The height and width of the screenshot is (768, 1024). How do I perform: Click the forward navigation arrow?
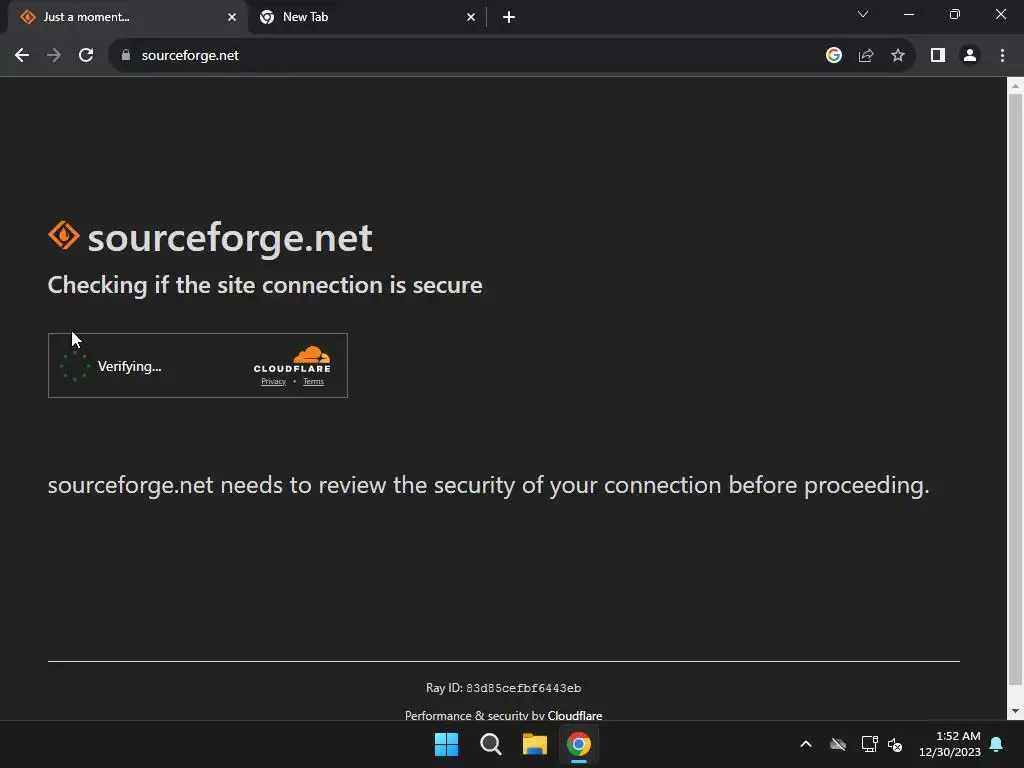click(x=54, y=56)
